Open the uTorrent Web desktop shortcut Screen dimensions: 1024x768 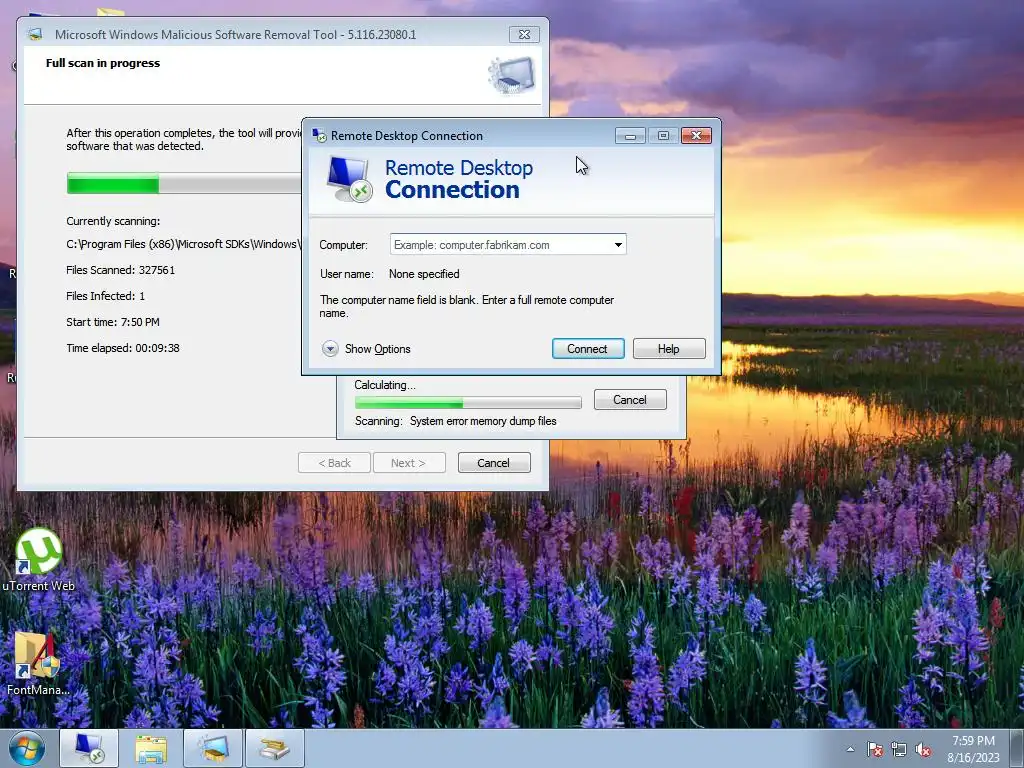point(39,560)
